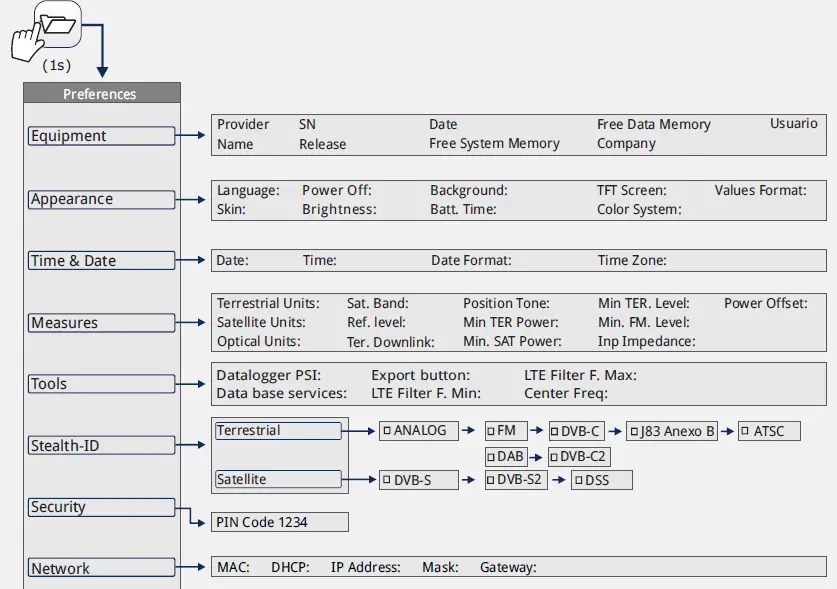Select the Position Tone: setting
837x589 pixels.
(x=506, y=303)
